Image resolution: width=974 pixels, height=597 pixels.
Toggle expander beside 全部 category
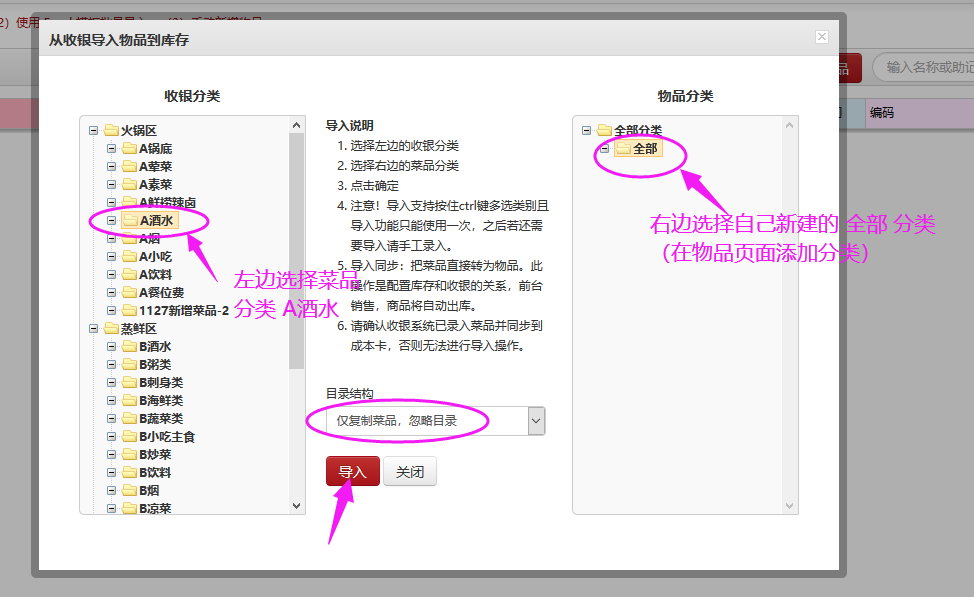point(604,148)
